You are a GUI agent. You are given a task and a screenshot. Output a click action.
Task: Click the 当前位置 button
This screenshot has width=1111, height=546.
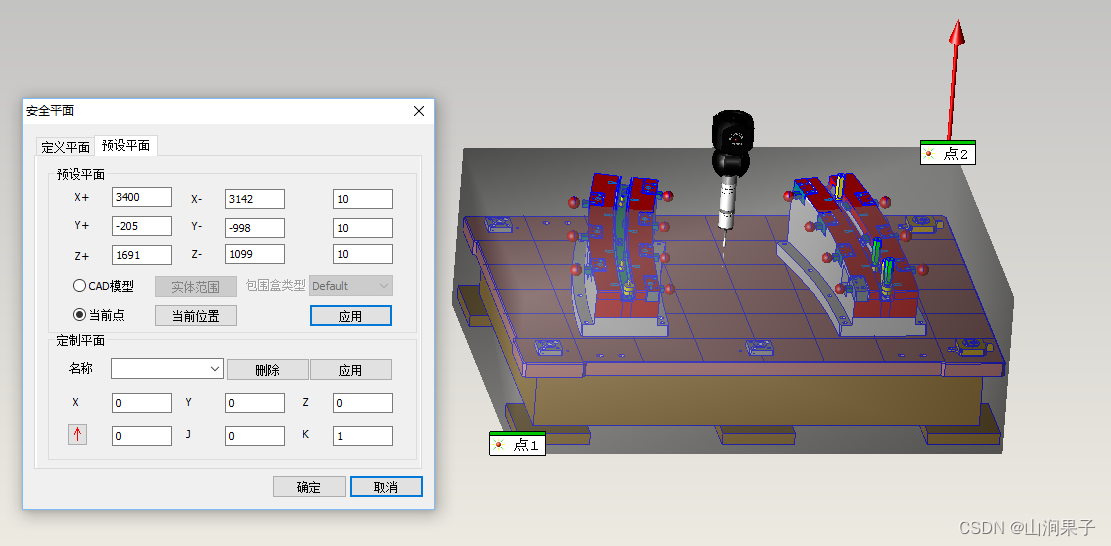tap(196, 316)
